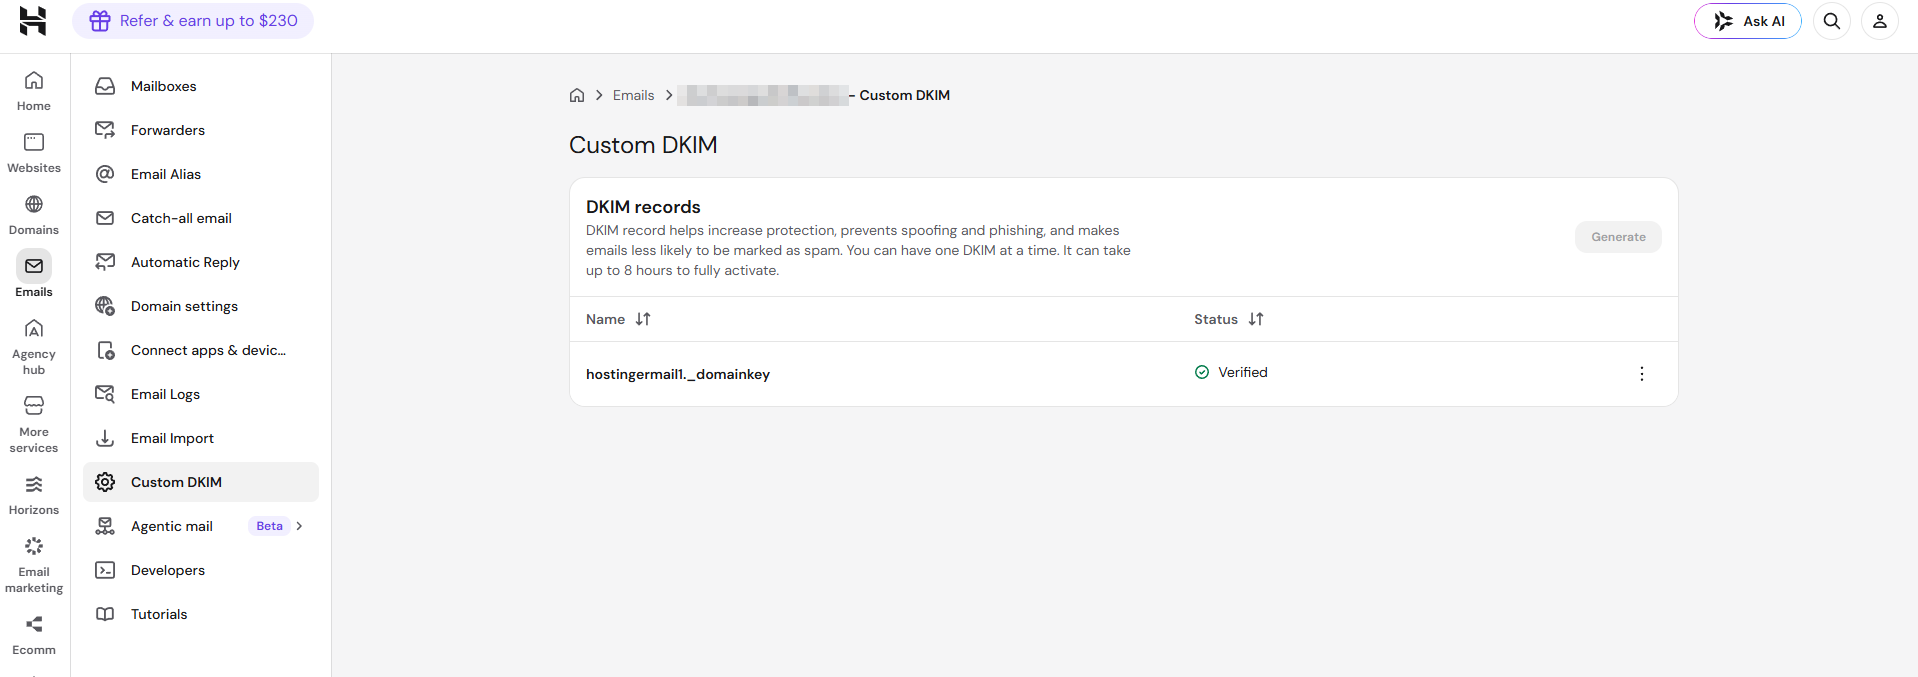Click the Generate button

1618,237
